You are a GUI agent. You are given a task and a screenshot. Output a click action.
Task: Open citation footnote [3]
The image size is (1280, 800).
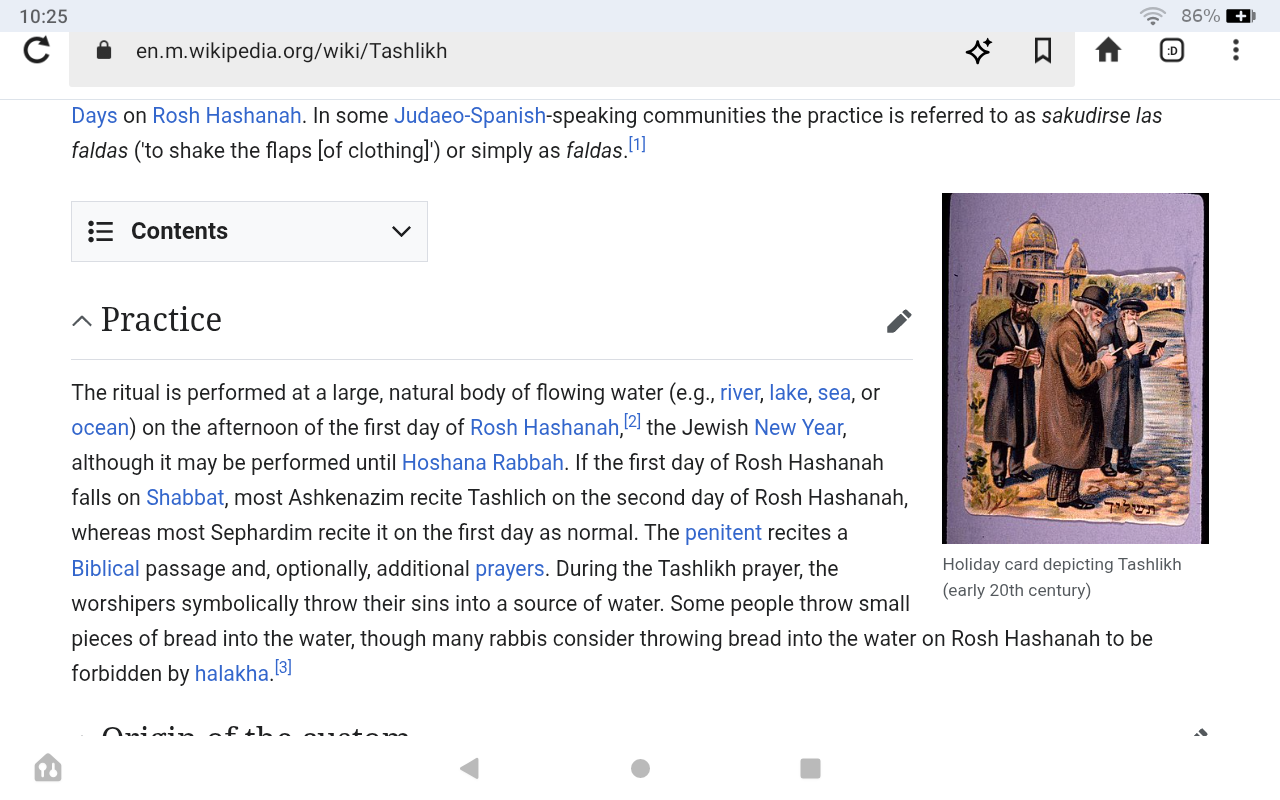coord(283,667)
